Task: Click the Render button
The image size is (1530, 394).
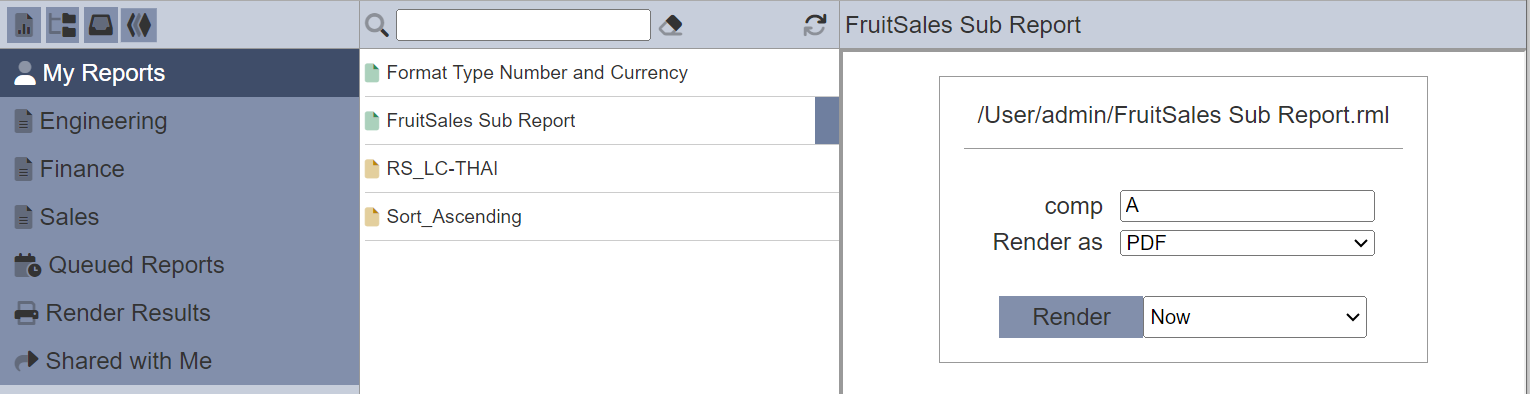Action: 1071,317
